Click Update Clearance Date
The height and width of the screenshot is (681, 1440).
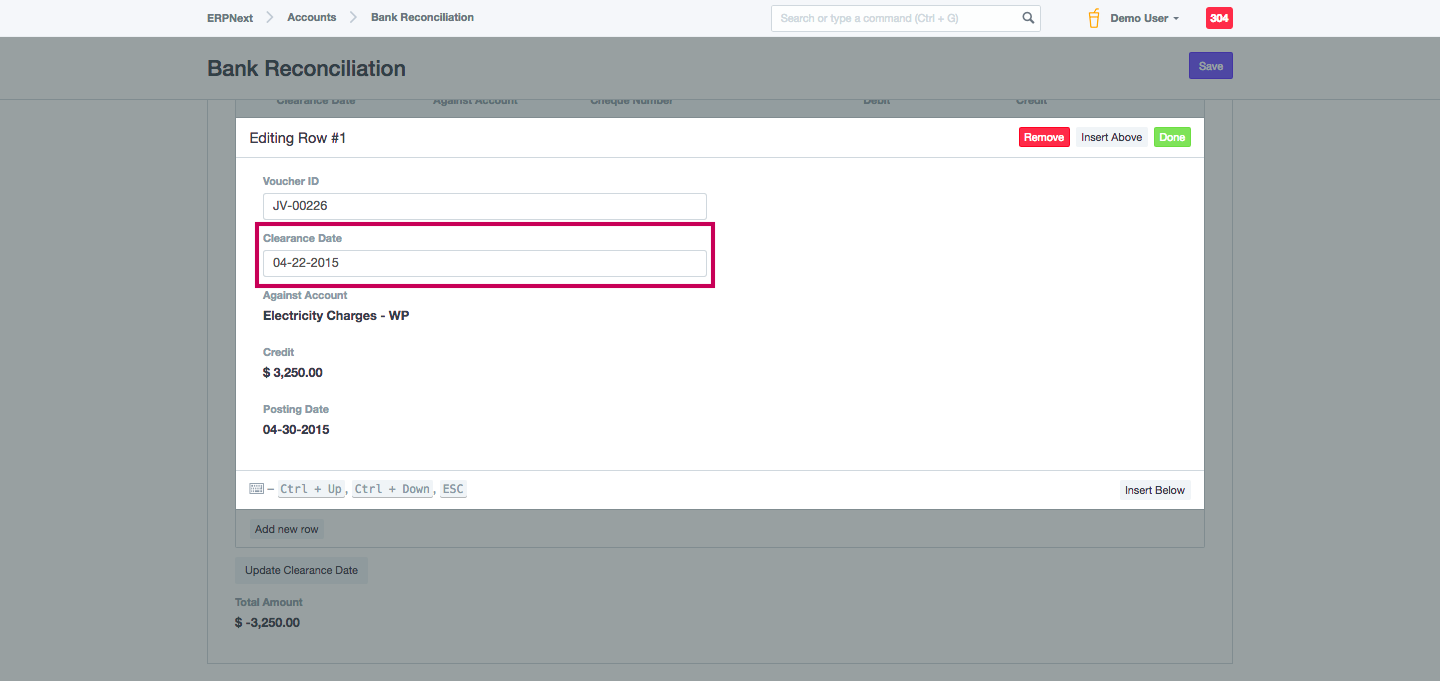pos(301,569)
